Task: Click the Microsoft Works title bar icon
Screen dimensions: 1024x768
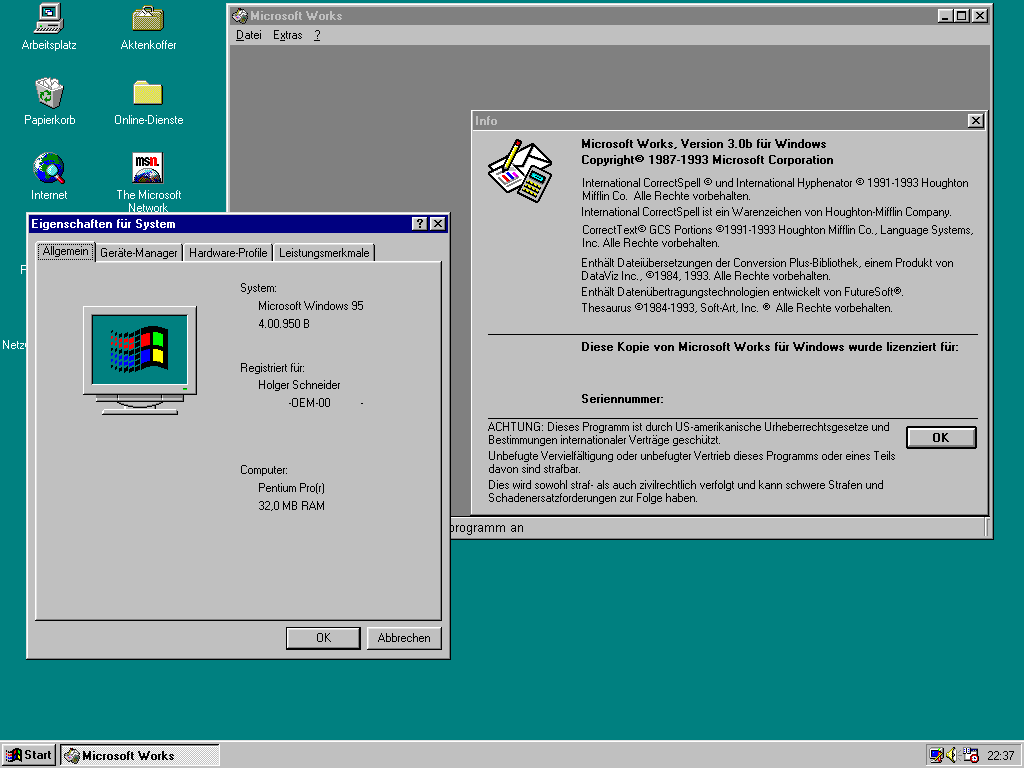Action: 239,16
